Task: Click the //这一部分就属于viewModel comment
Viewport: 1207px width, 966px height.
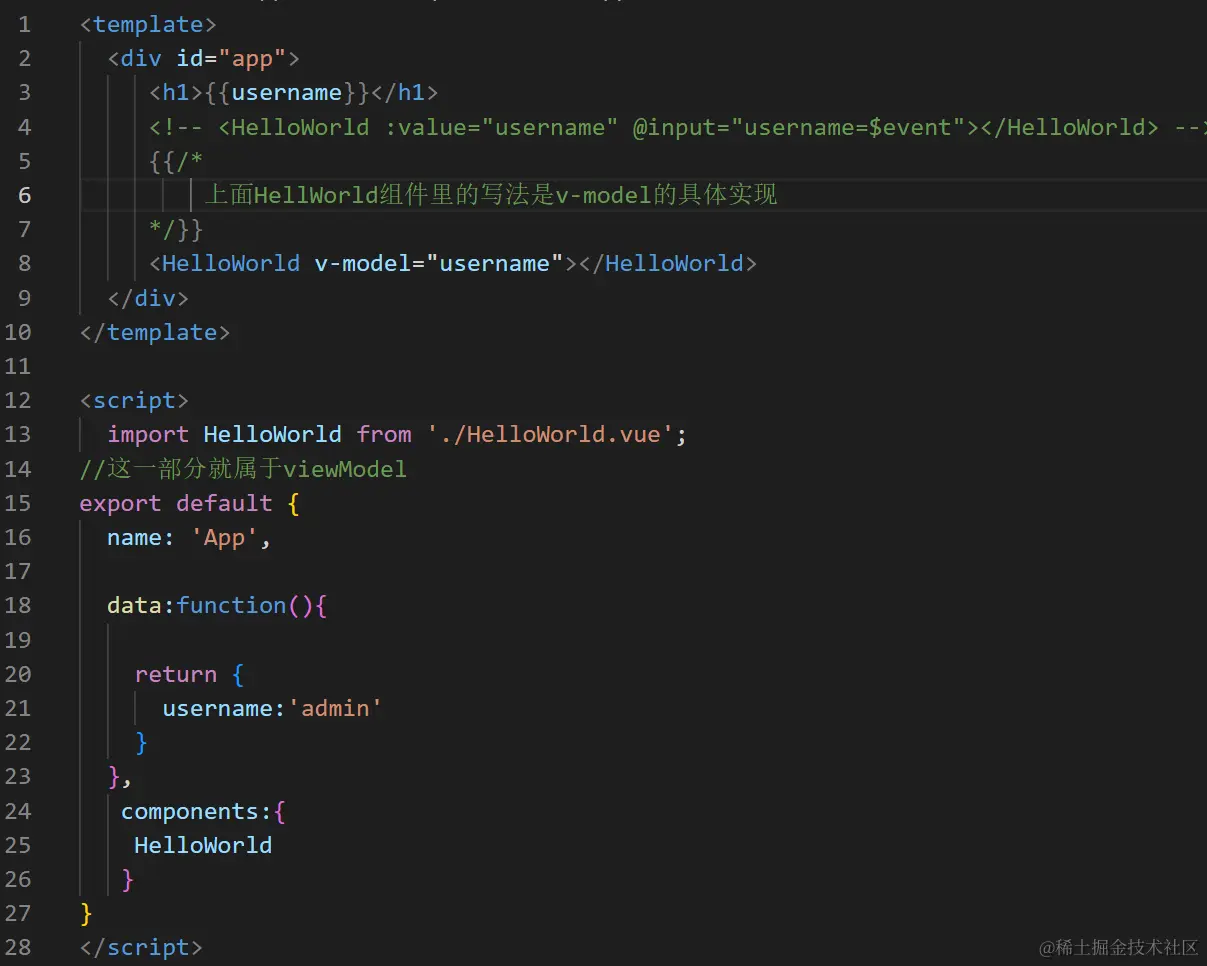Action: click(x=243, y=468)
